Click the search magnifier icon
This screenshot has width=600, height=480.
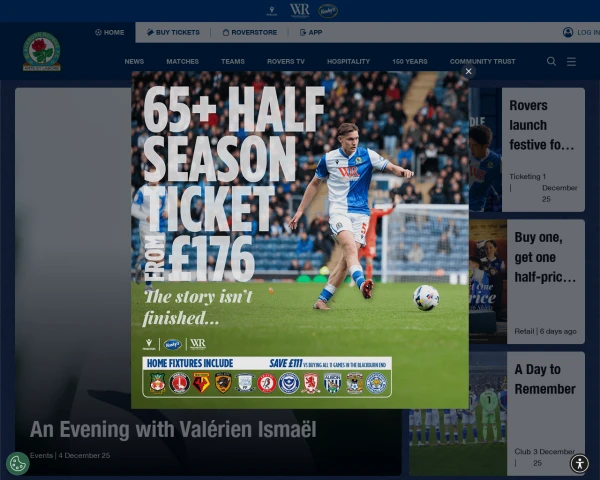[x=551, y=61]
